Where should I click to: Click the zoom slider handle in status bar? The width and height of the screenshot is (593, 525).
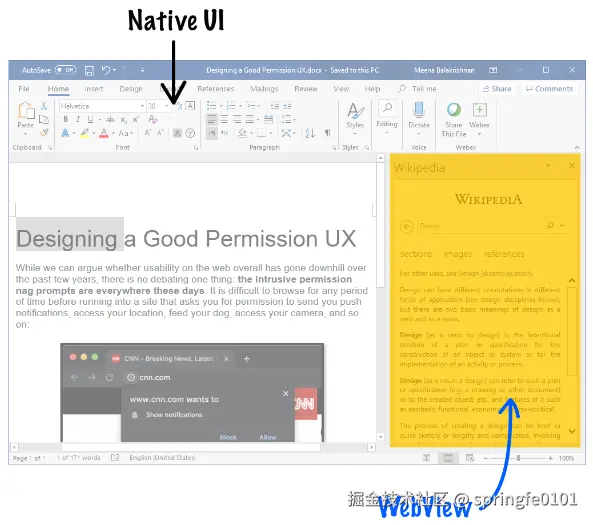pos(518,458)
